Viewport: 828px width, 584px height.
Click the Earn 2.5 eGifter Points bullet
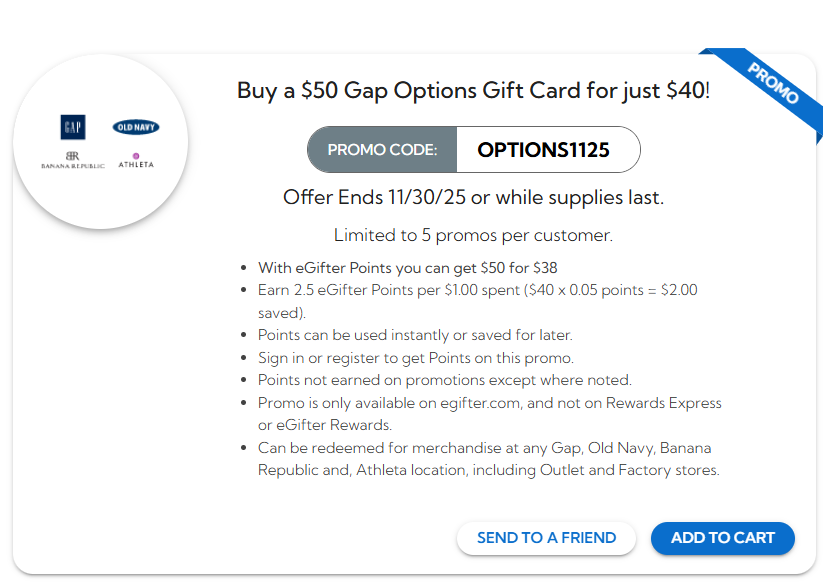(477, 291)
